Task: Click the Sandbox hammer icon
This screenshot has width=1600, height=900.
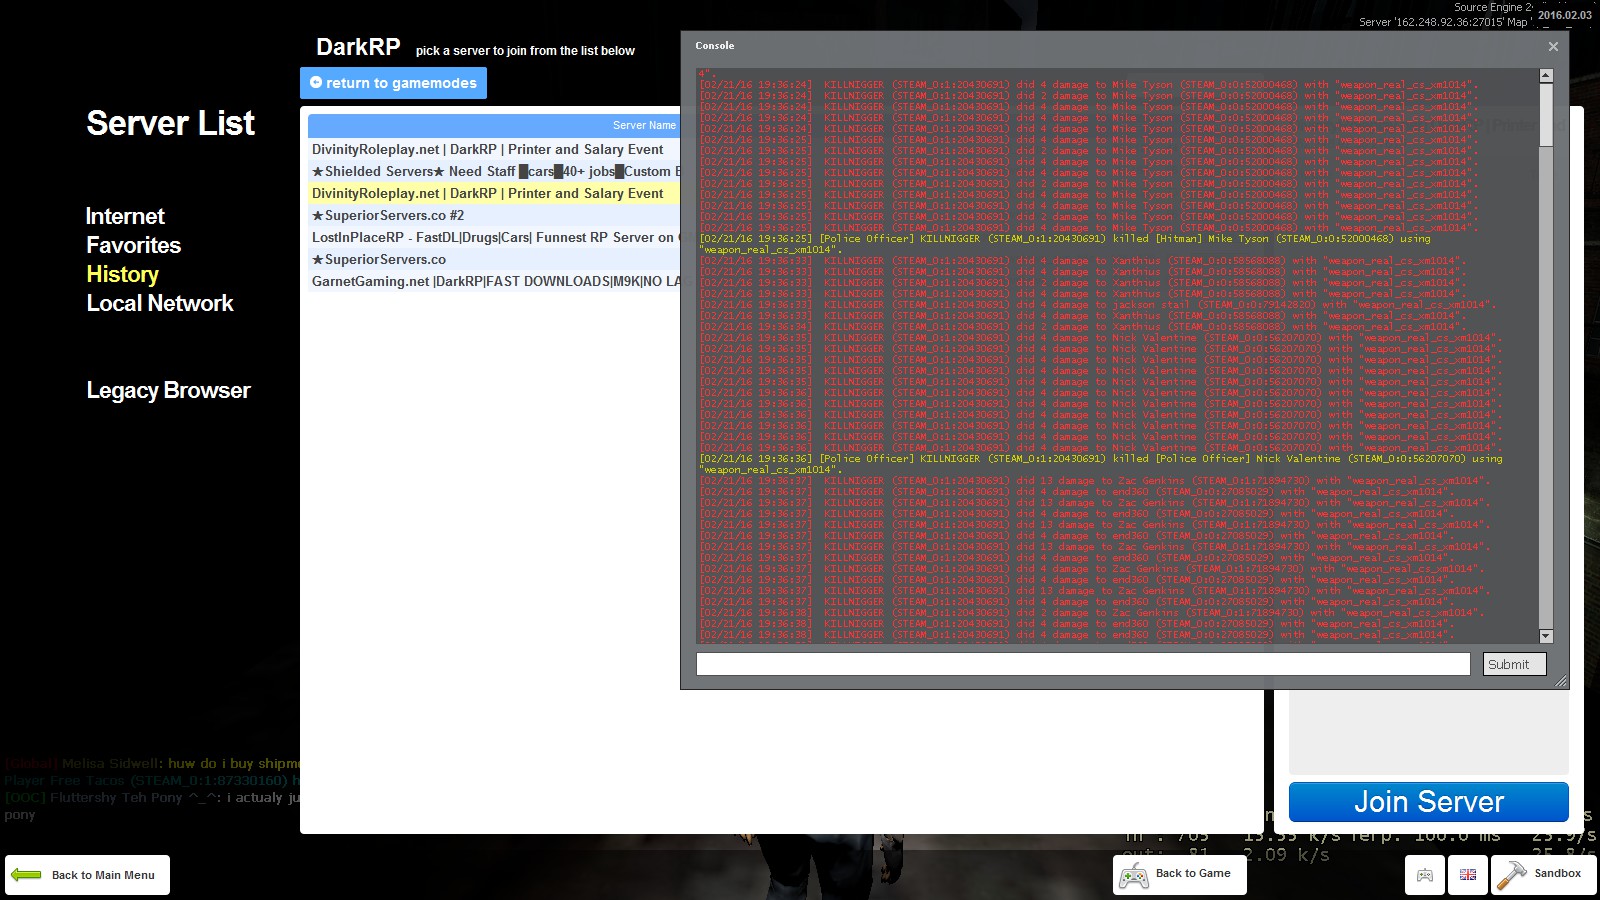Action: (x=1511, y=875)
